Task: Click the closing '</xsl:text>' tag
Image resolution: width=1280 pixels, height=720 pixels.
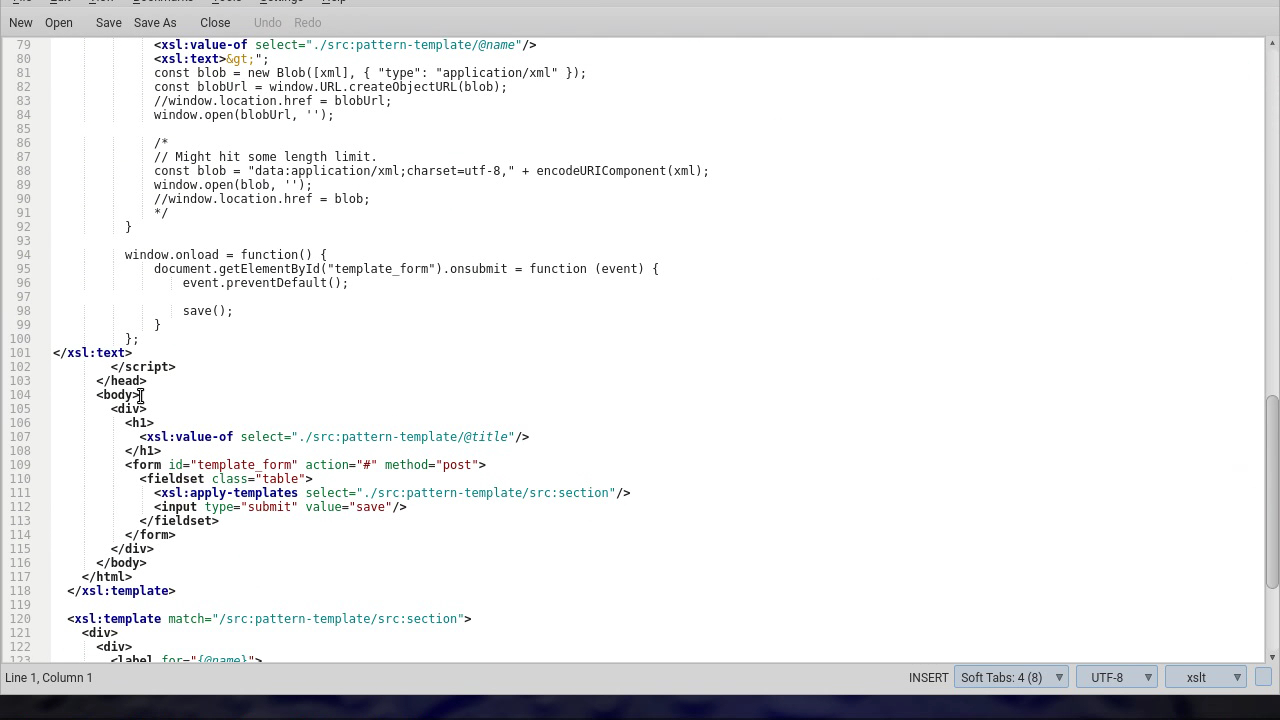Action: pos(92,353)
